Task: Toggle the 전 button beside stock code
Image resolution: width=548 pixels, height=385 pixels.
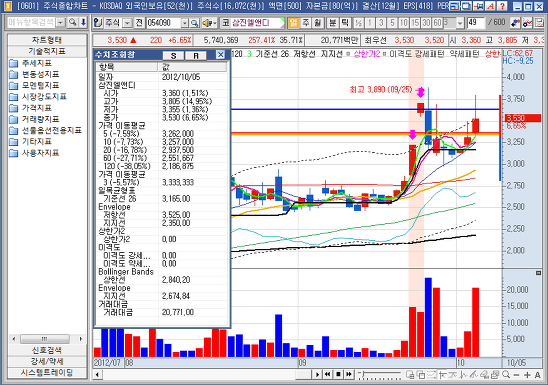Action: pos(139,23)
